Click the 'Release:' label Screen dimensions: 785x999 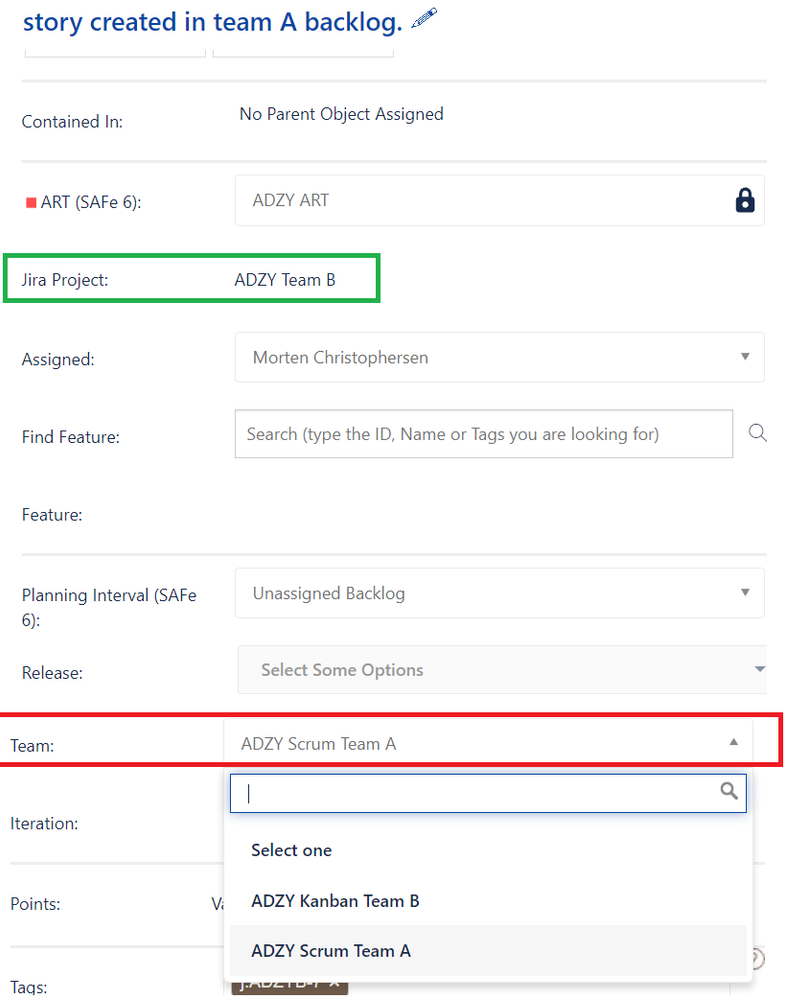(x=52, y=673)
